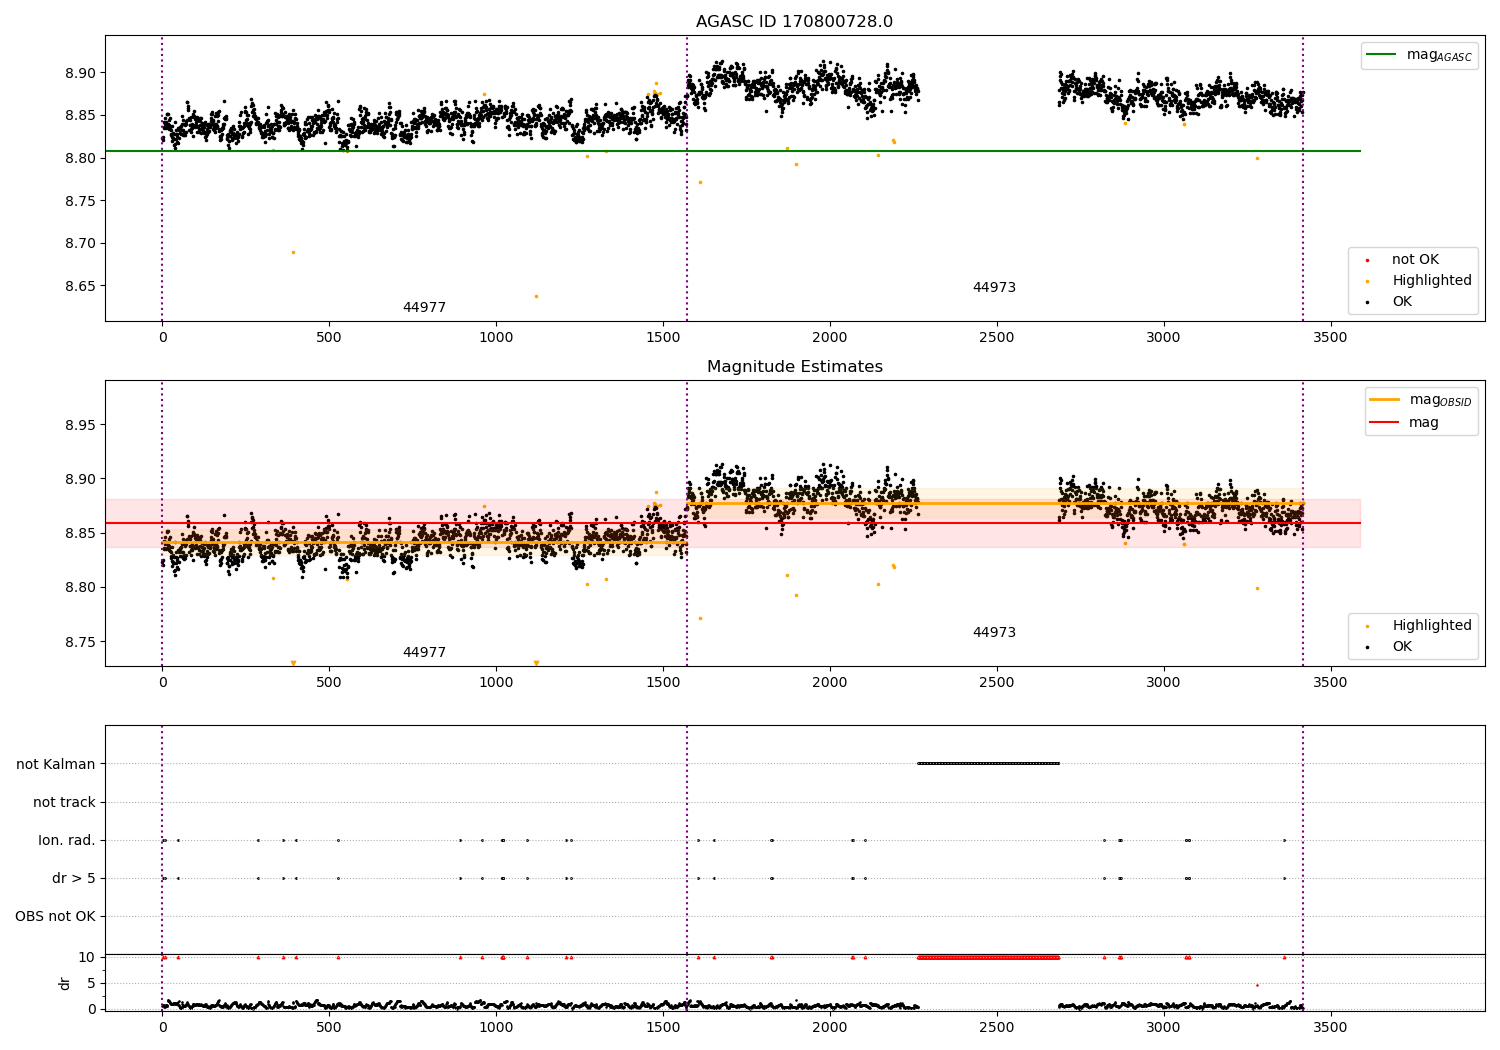This screenshot has height=1050, width=1500.
Task: Click the 8.75 y-tick in the middle panel
Action: 80,642
